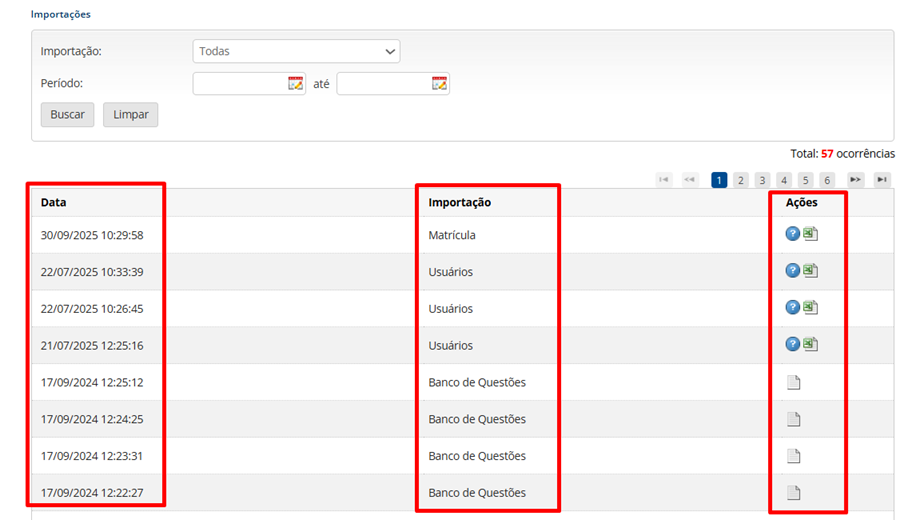Go to previous page of results
Viewport: 924px width, 520px height.
pos(689,180)
